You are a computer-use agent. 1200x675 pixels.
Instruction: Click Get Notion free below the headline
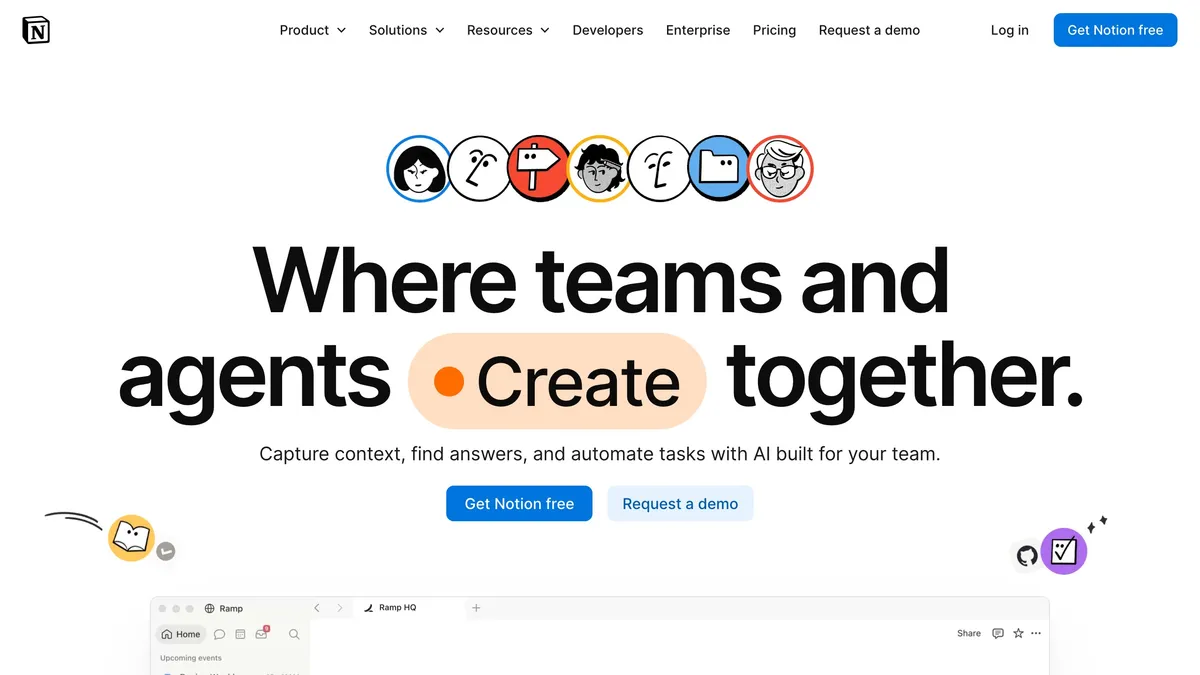[519, 504]
